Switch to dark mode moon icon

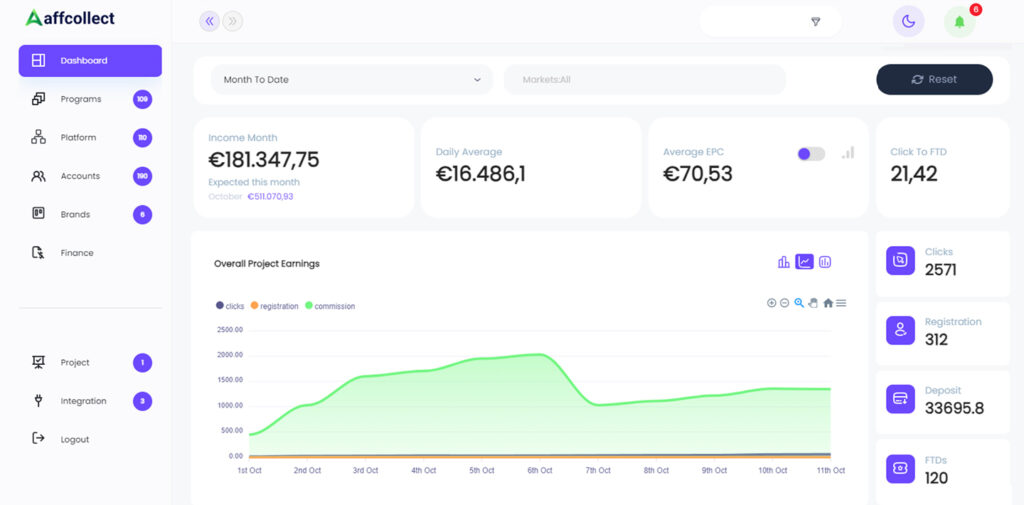click(908, 22)
